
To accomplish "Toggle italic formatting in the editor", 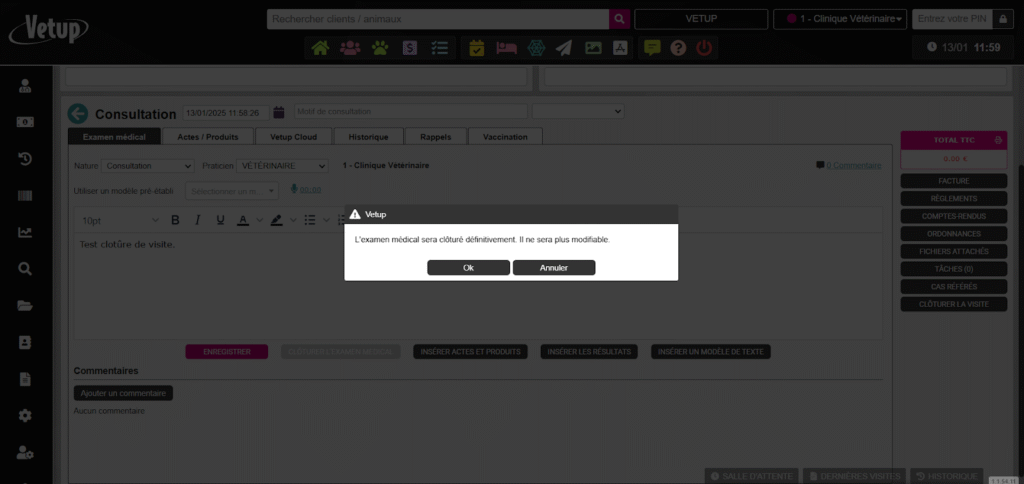I will pos(197,220).
